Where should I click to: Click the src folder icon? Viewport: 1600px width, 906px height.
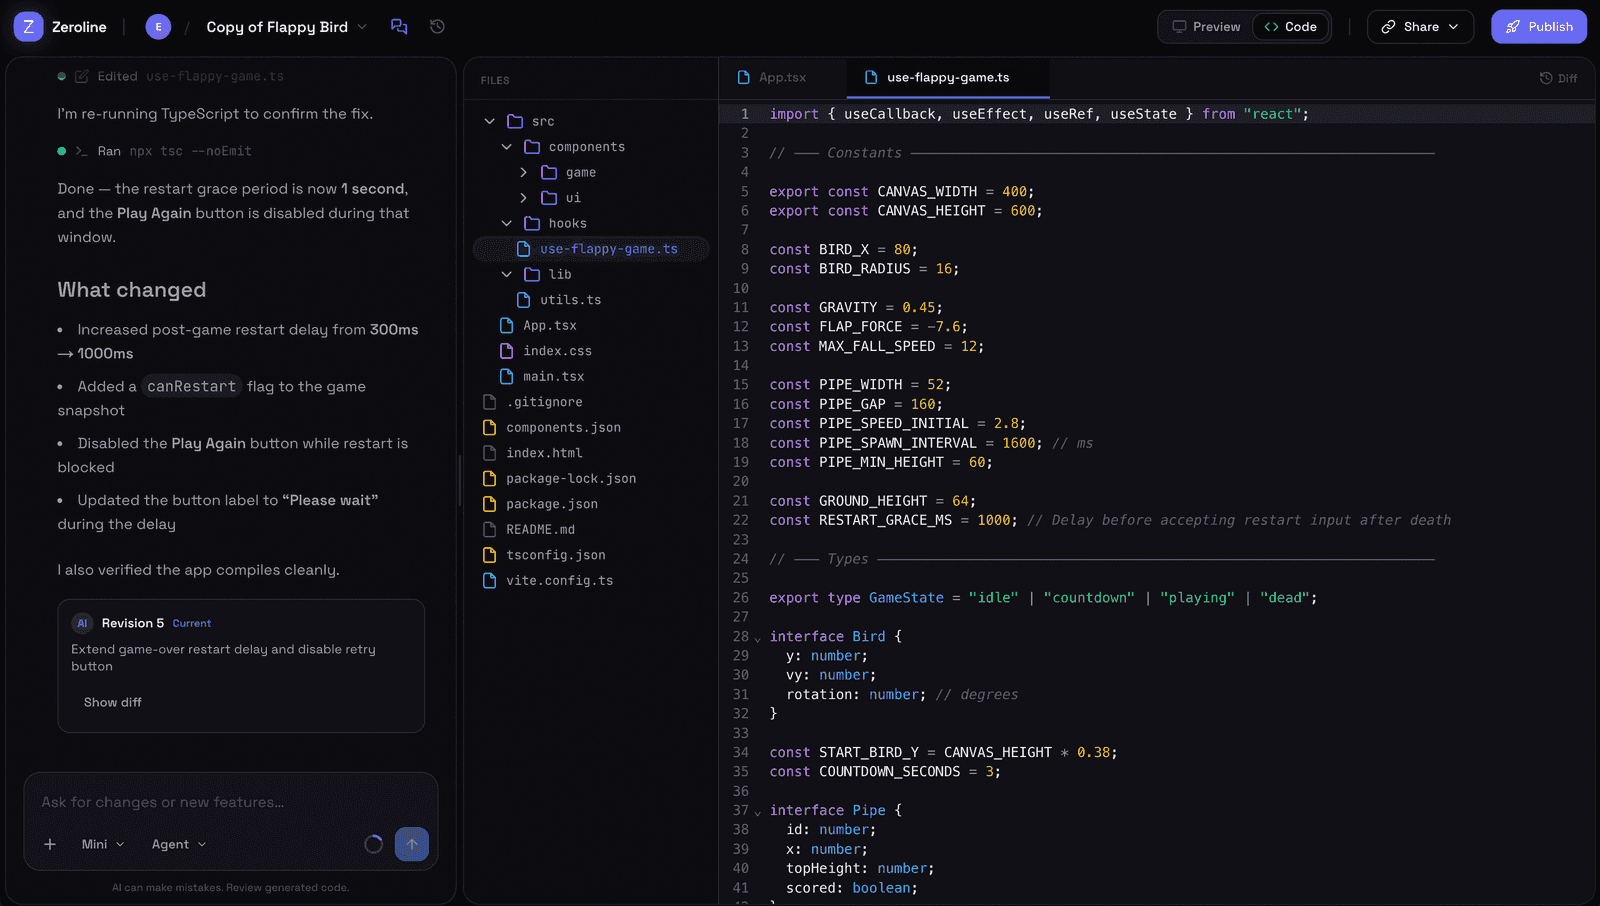[x=515, y=121]
